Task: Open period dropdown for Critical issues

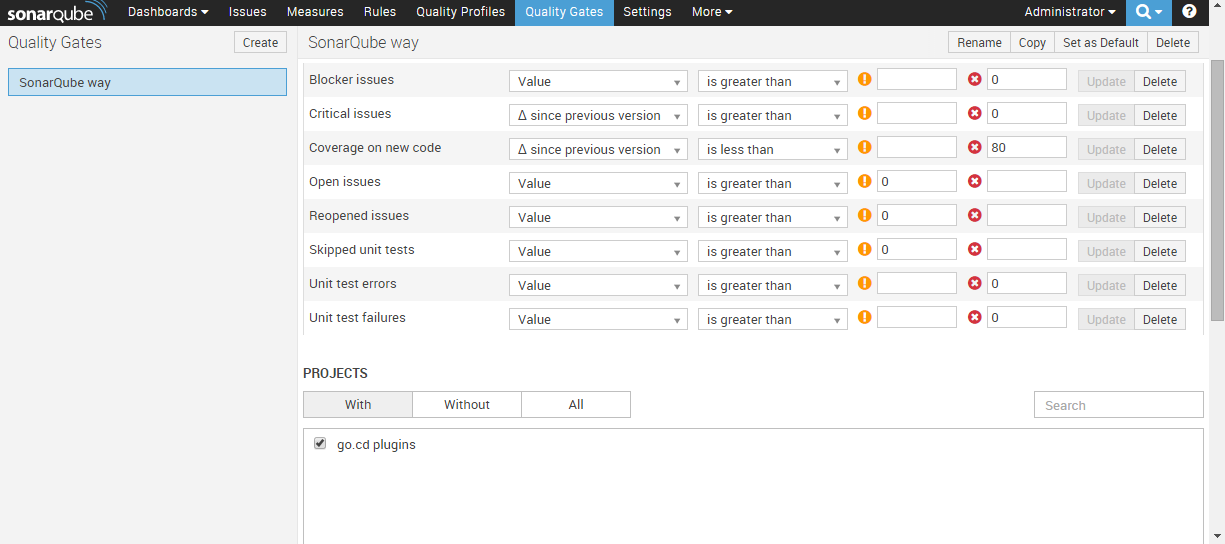Action: click(x=598, y=115)
